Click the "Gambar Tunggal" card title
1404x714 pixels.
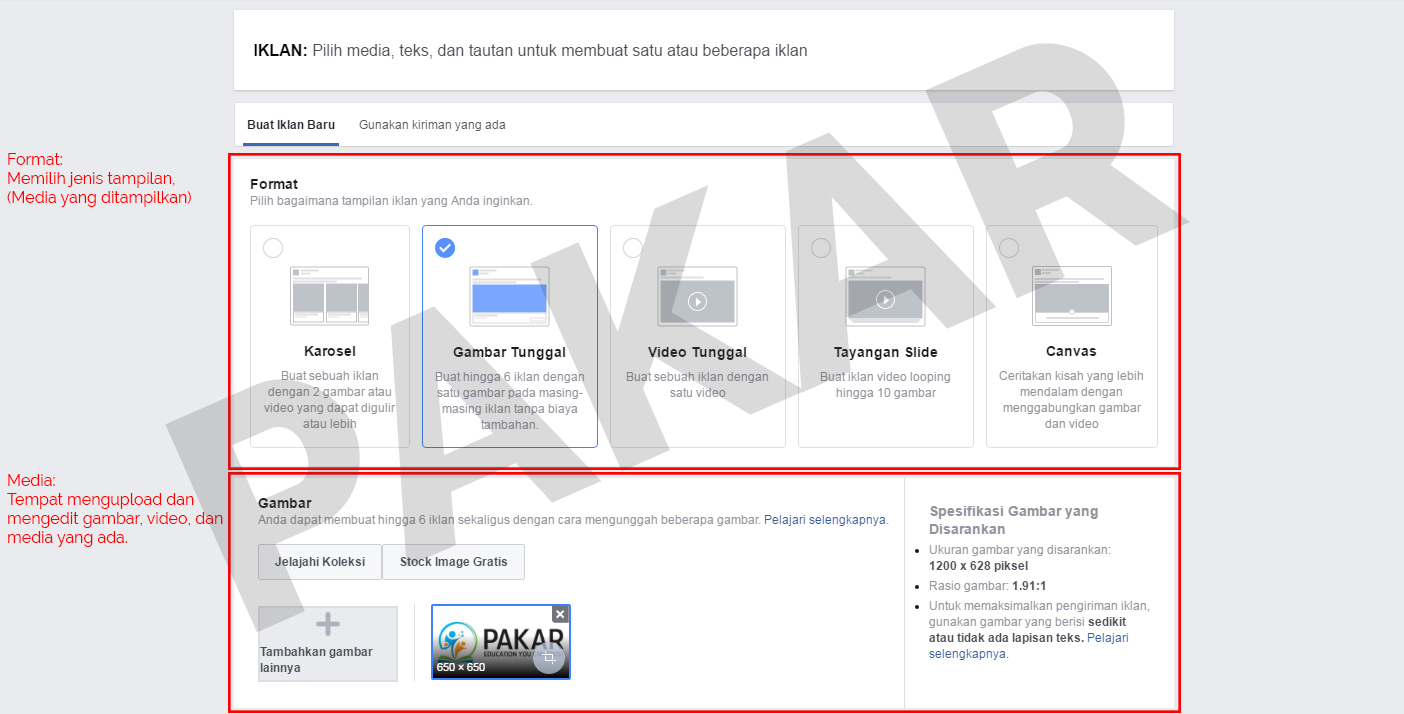click(510, 352)
